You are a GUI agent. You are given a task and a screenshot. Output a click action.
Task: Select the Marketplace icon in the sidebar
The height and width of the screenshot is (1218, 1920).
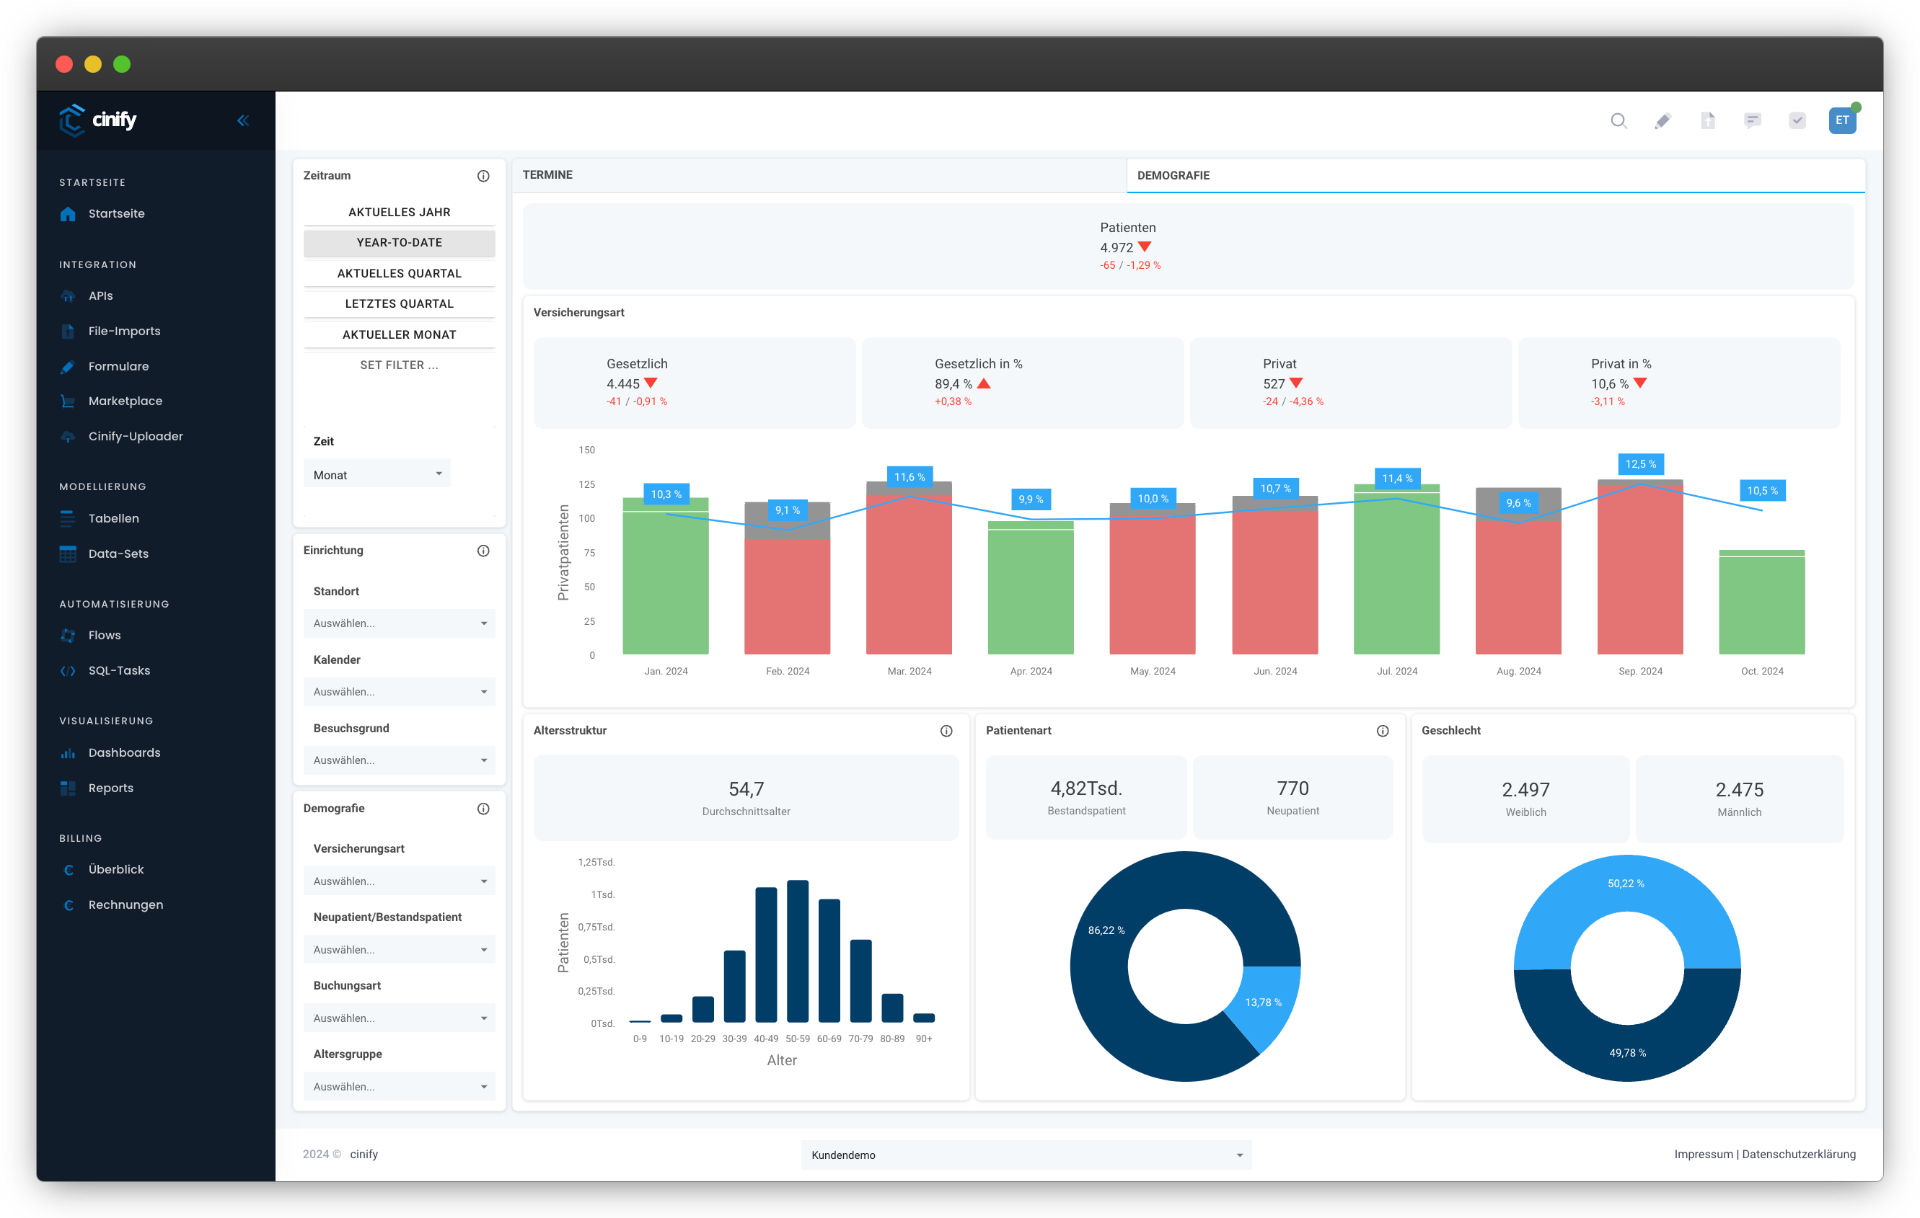pos(68,400)
